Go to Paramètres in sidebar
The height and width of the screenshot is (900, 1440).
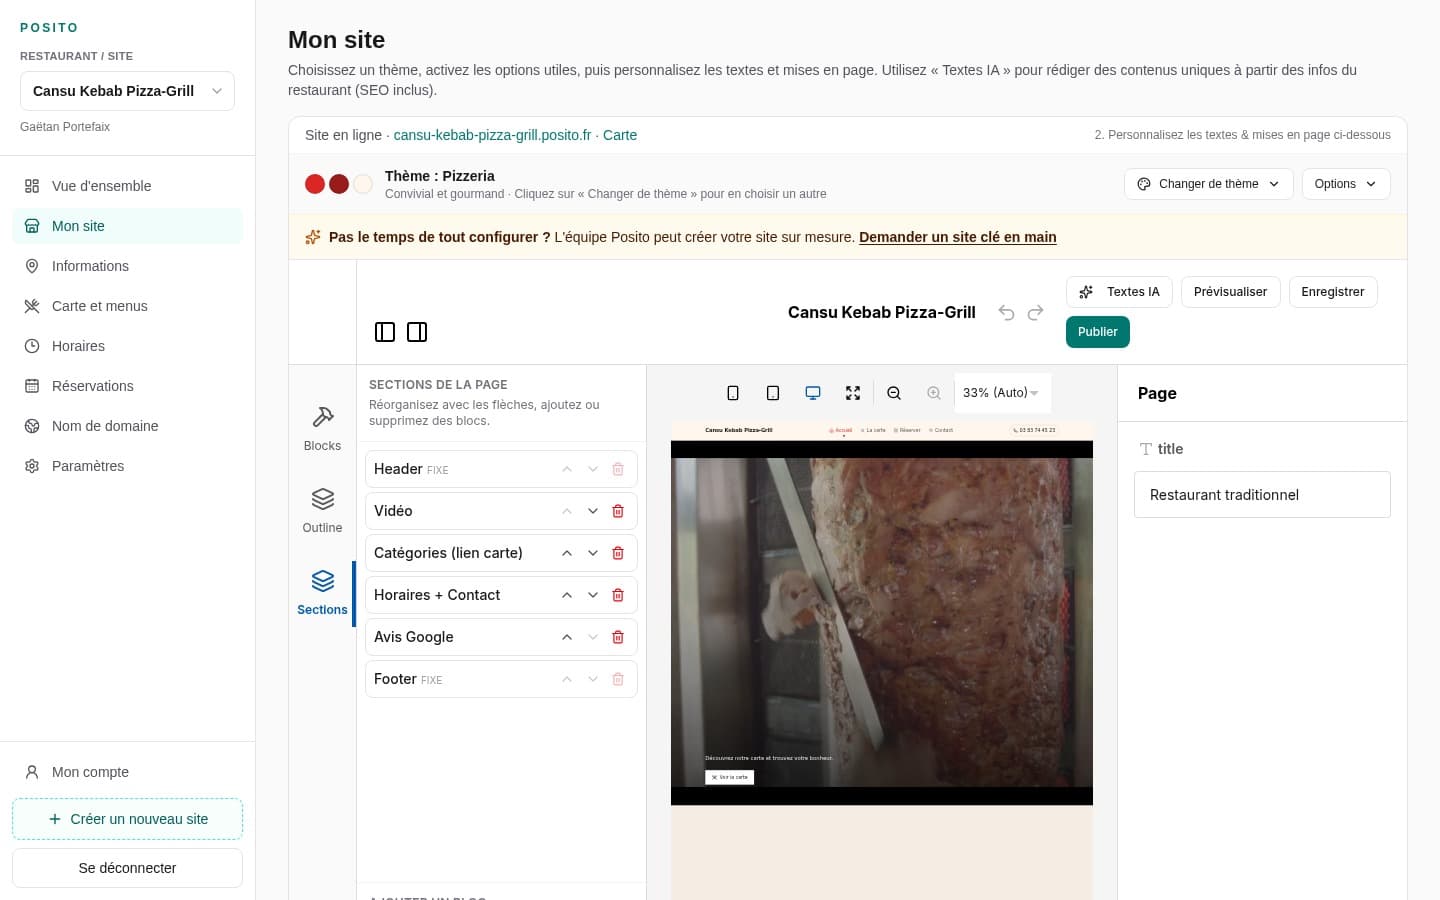point(127,466)
